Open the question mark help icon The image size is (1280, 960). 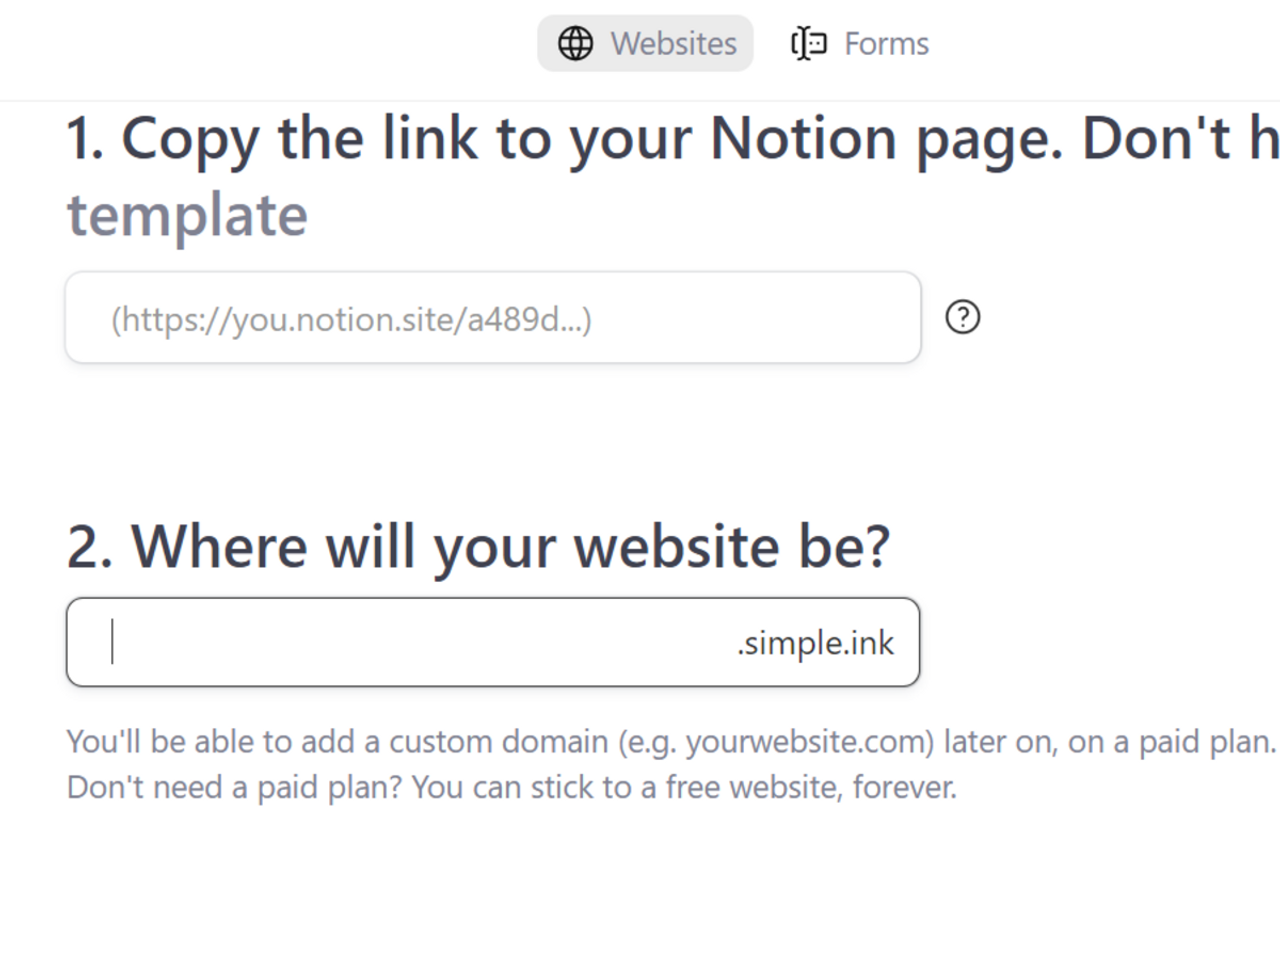(963, 318)
